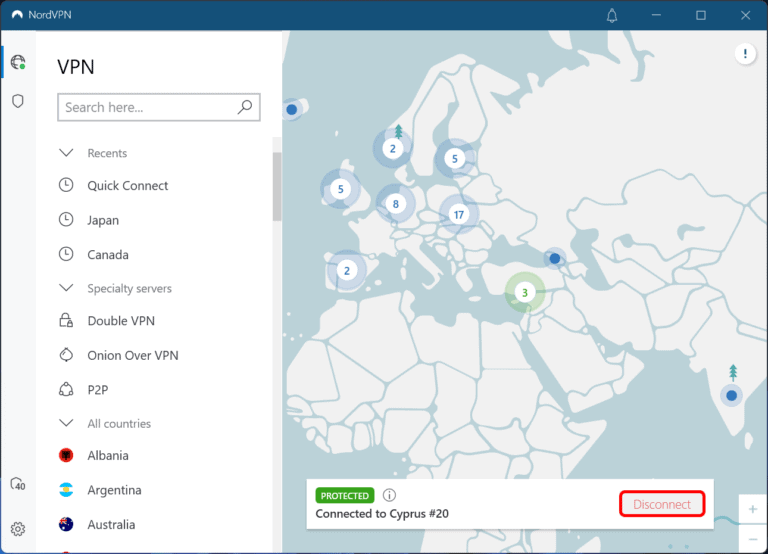Collapse the Recents section
Viewport: 768px width, 554px height.
[67, 153]
